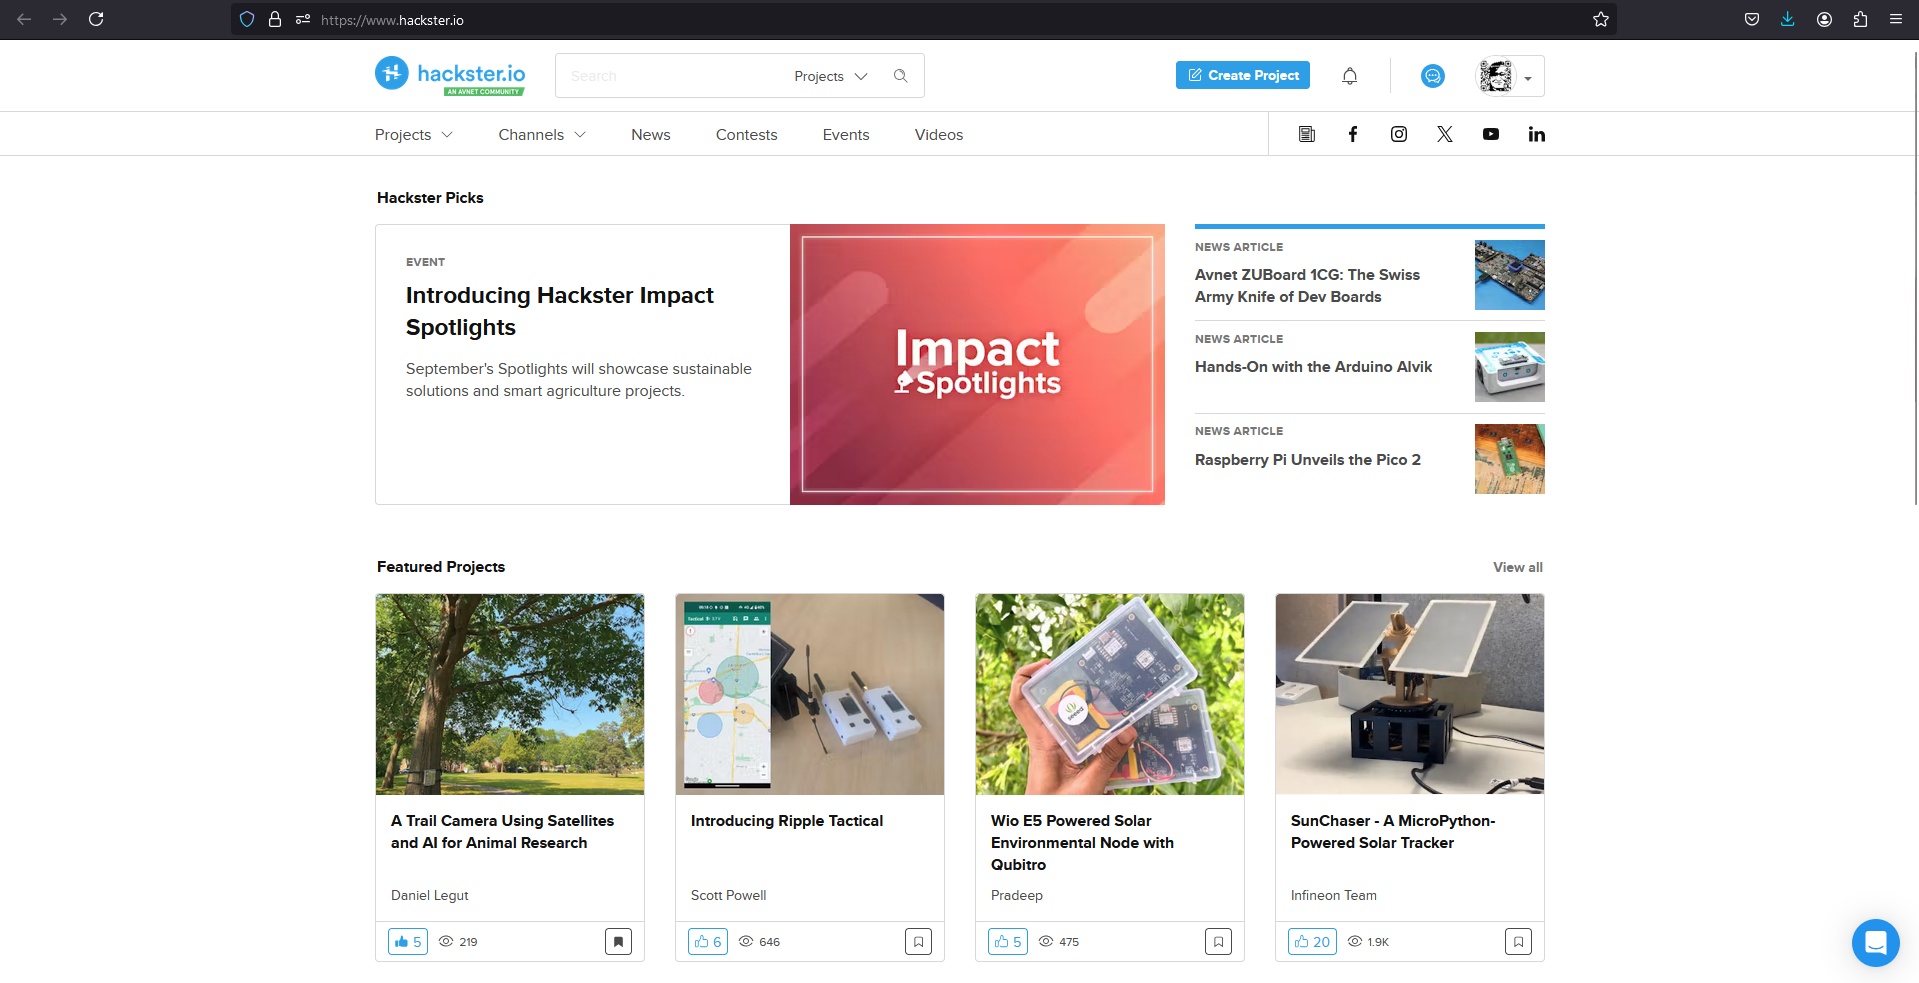Open the Firefox application menu
The width and height of the screenshot is (1919, 983).
click(1896, 19)
